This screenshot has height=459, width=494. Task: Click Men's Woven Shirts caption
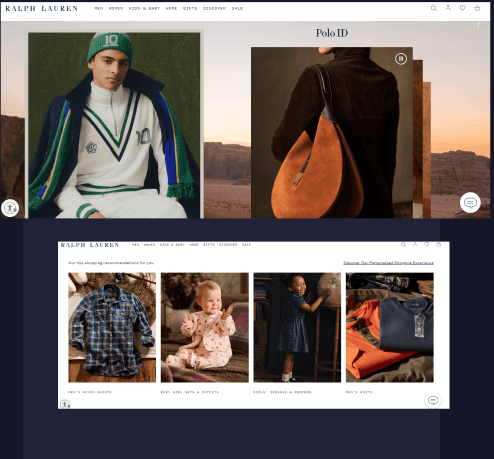(90, 392)
